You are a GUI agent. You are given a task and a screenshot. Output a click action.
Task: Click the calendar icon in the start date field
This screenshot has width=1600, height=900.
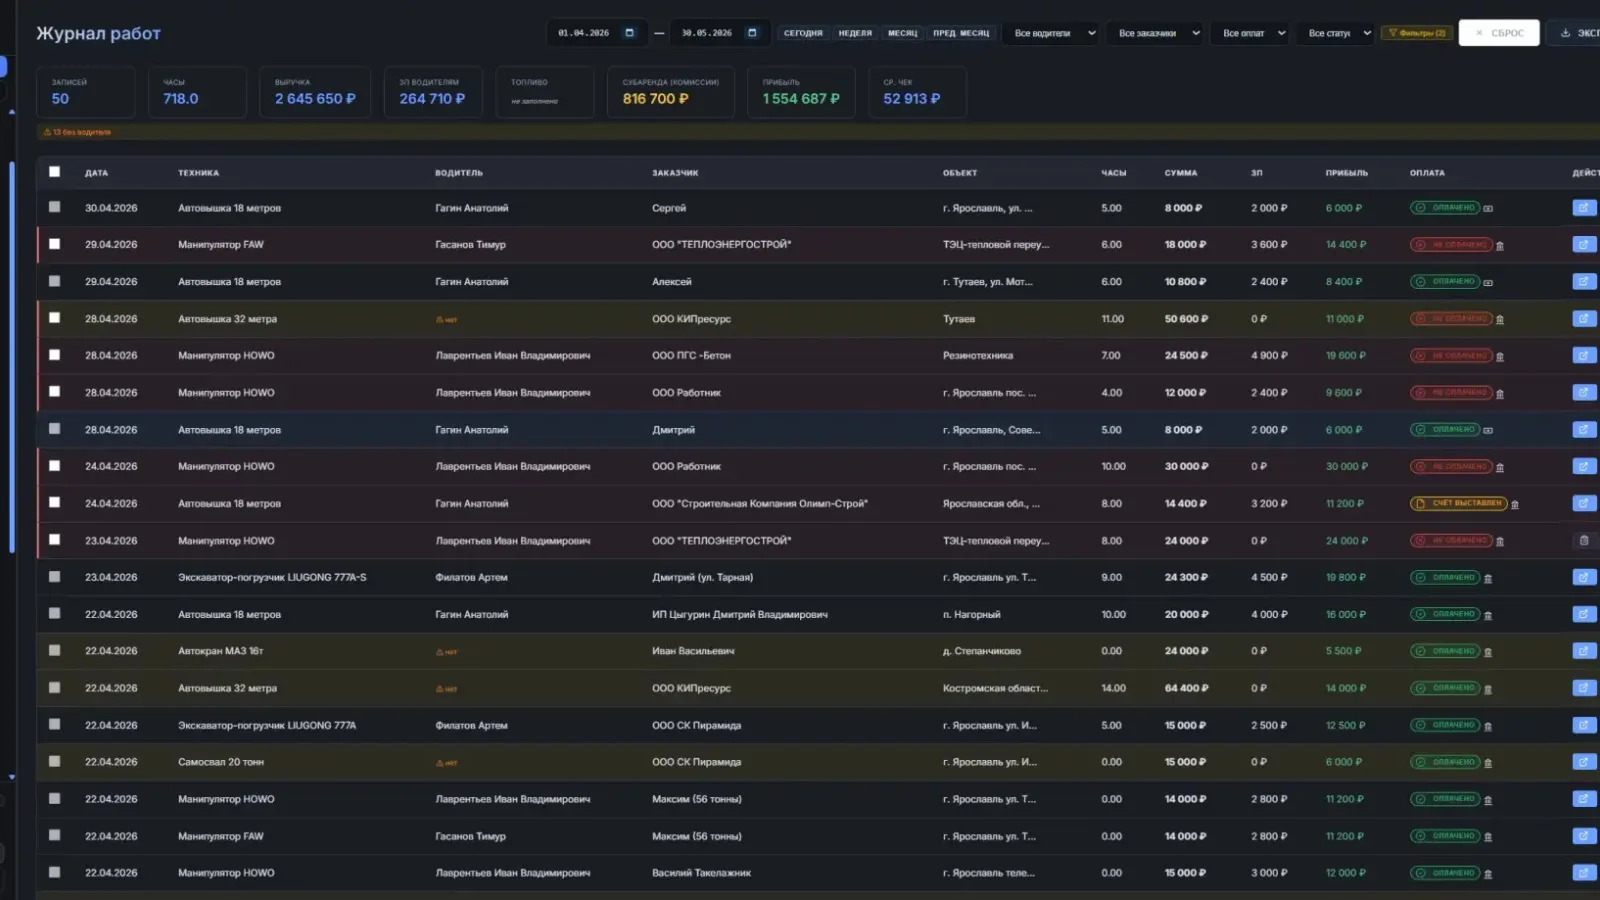[629, 33]
